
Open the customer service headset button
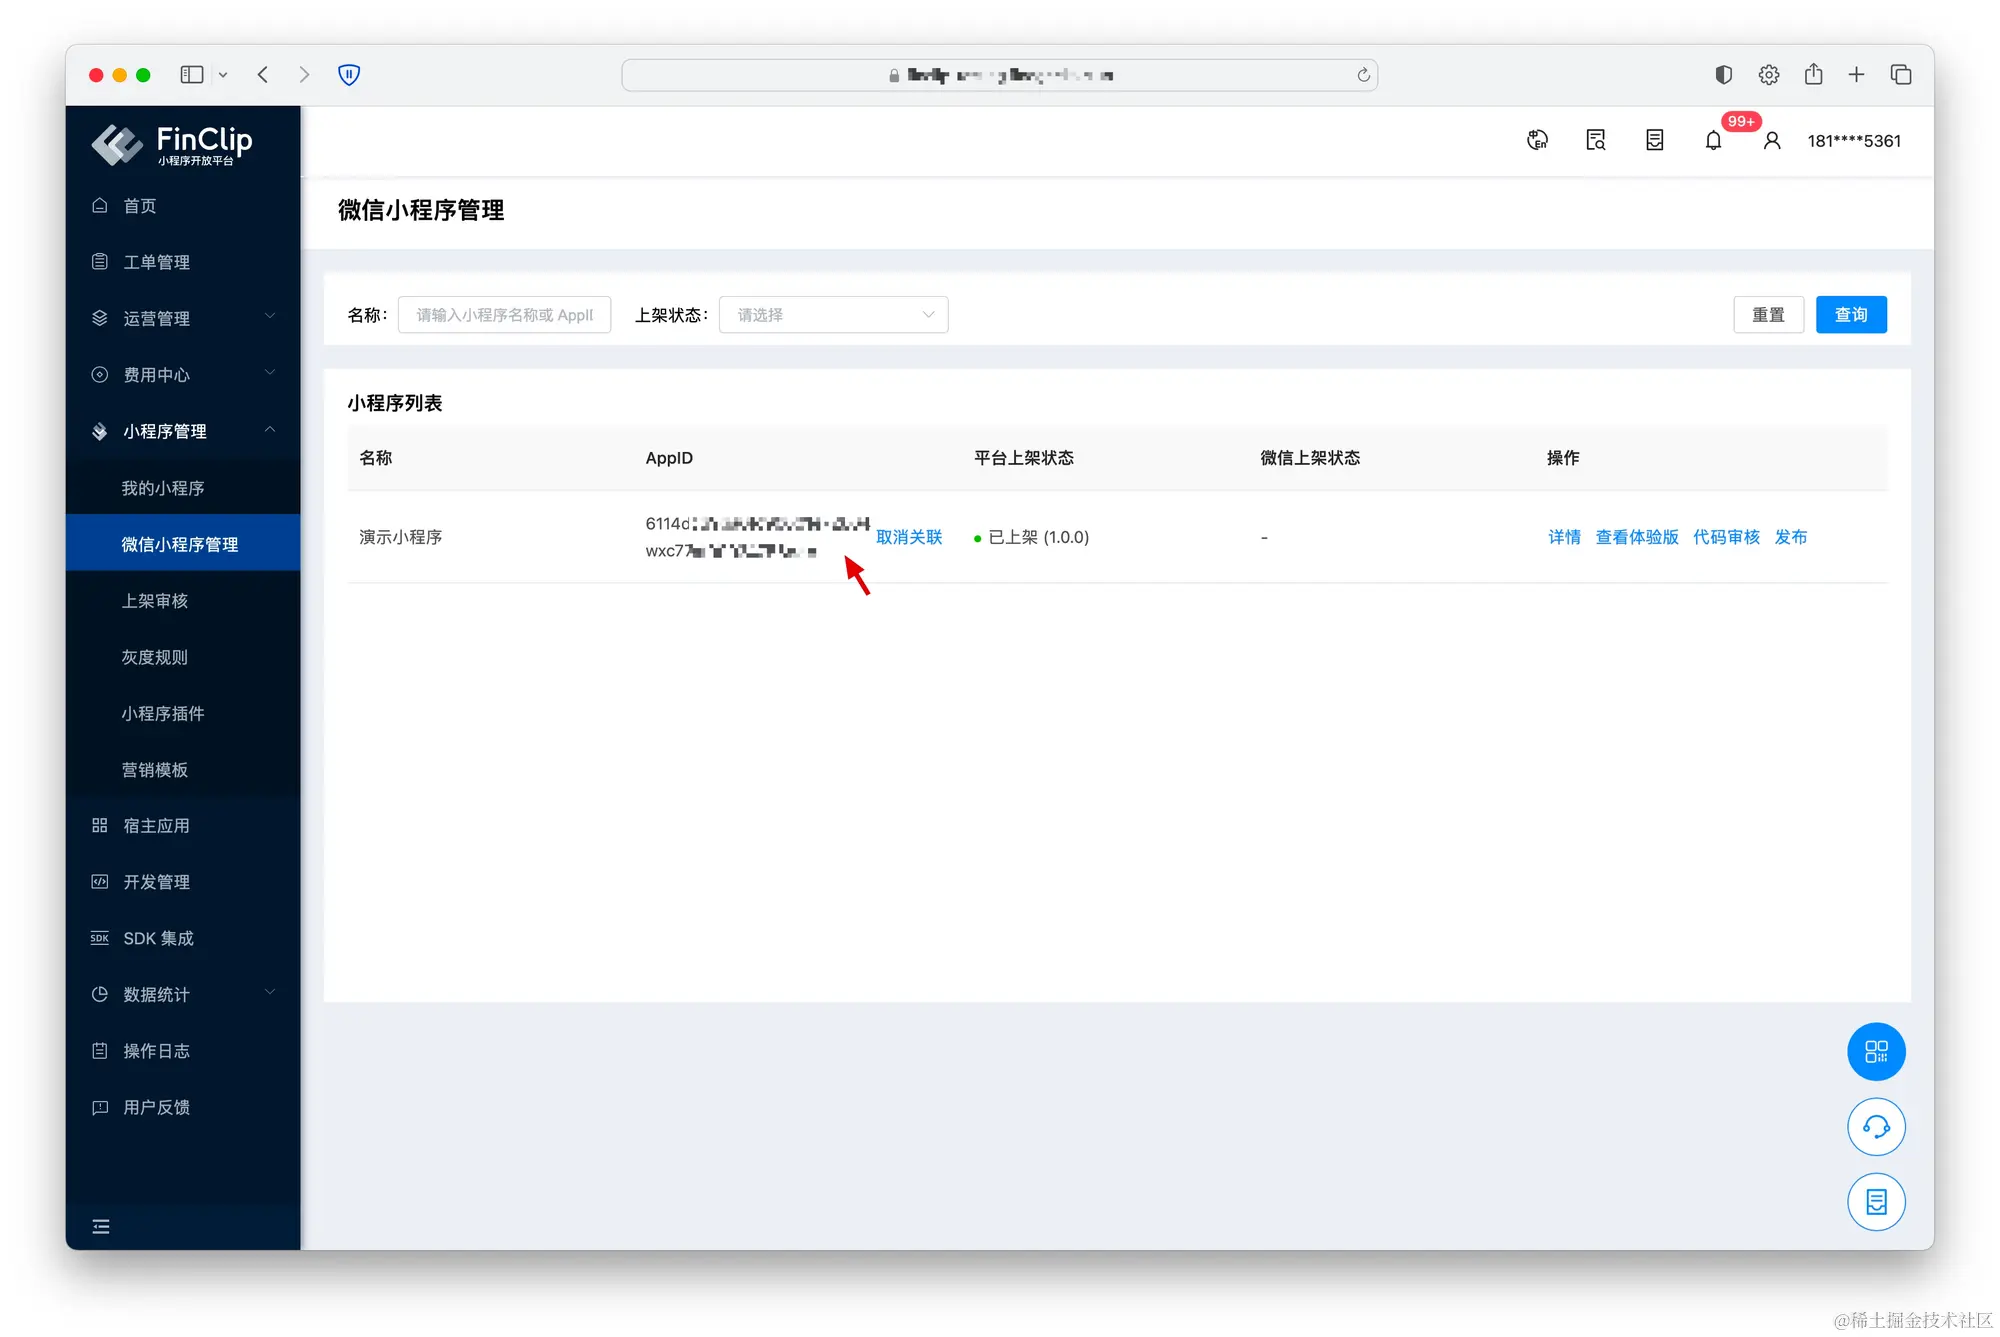1875,1127
